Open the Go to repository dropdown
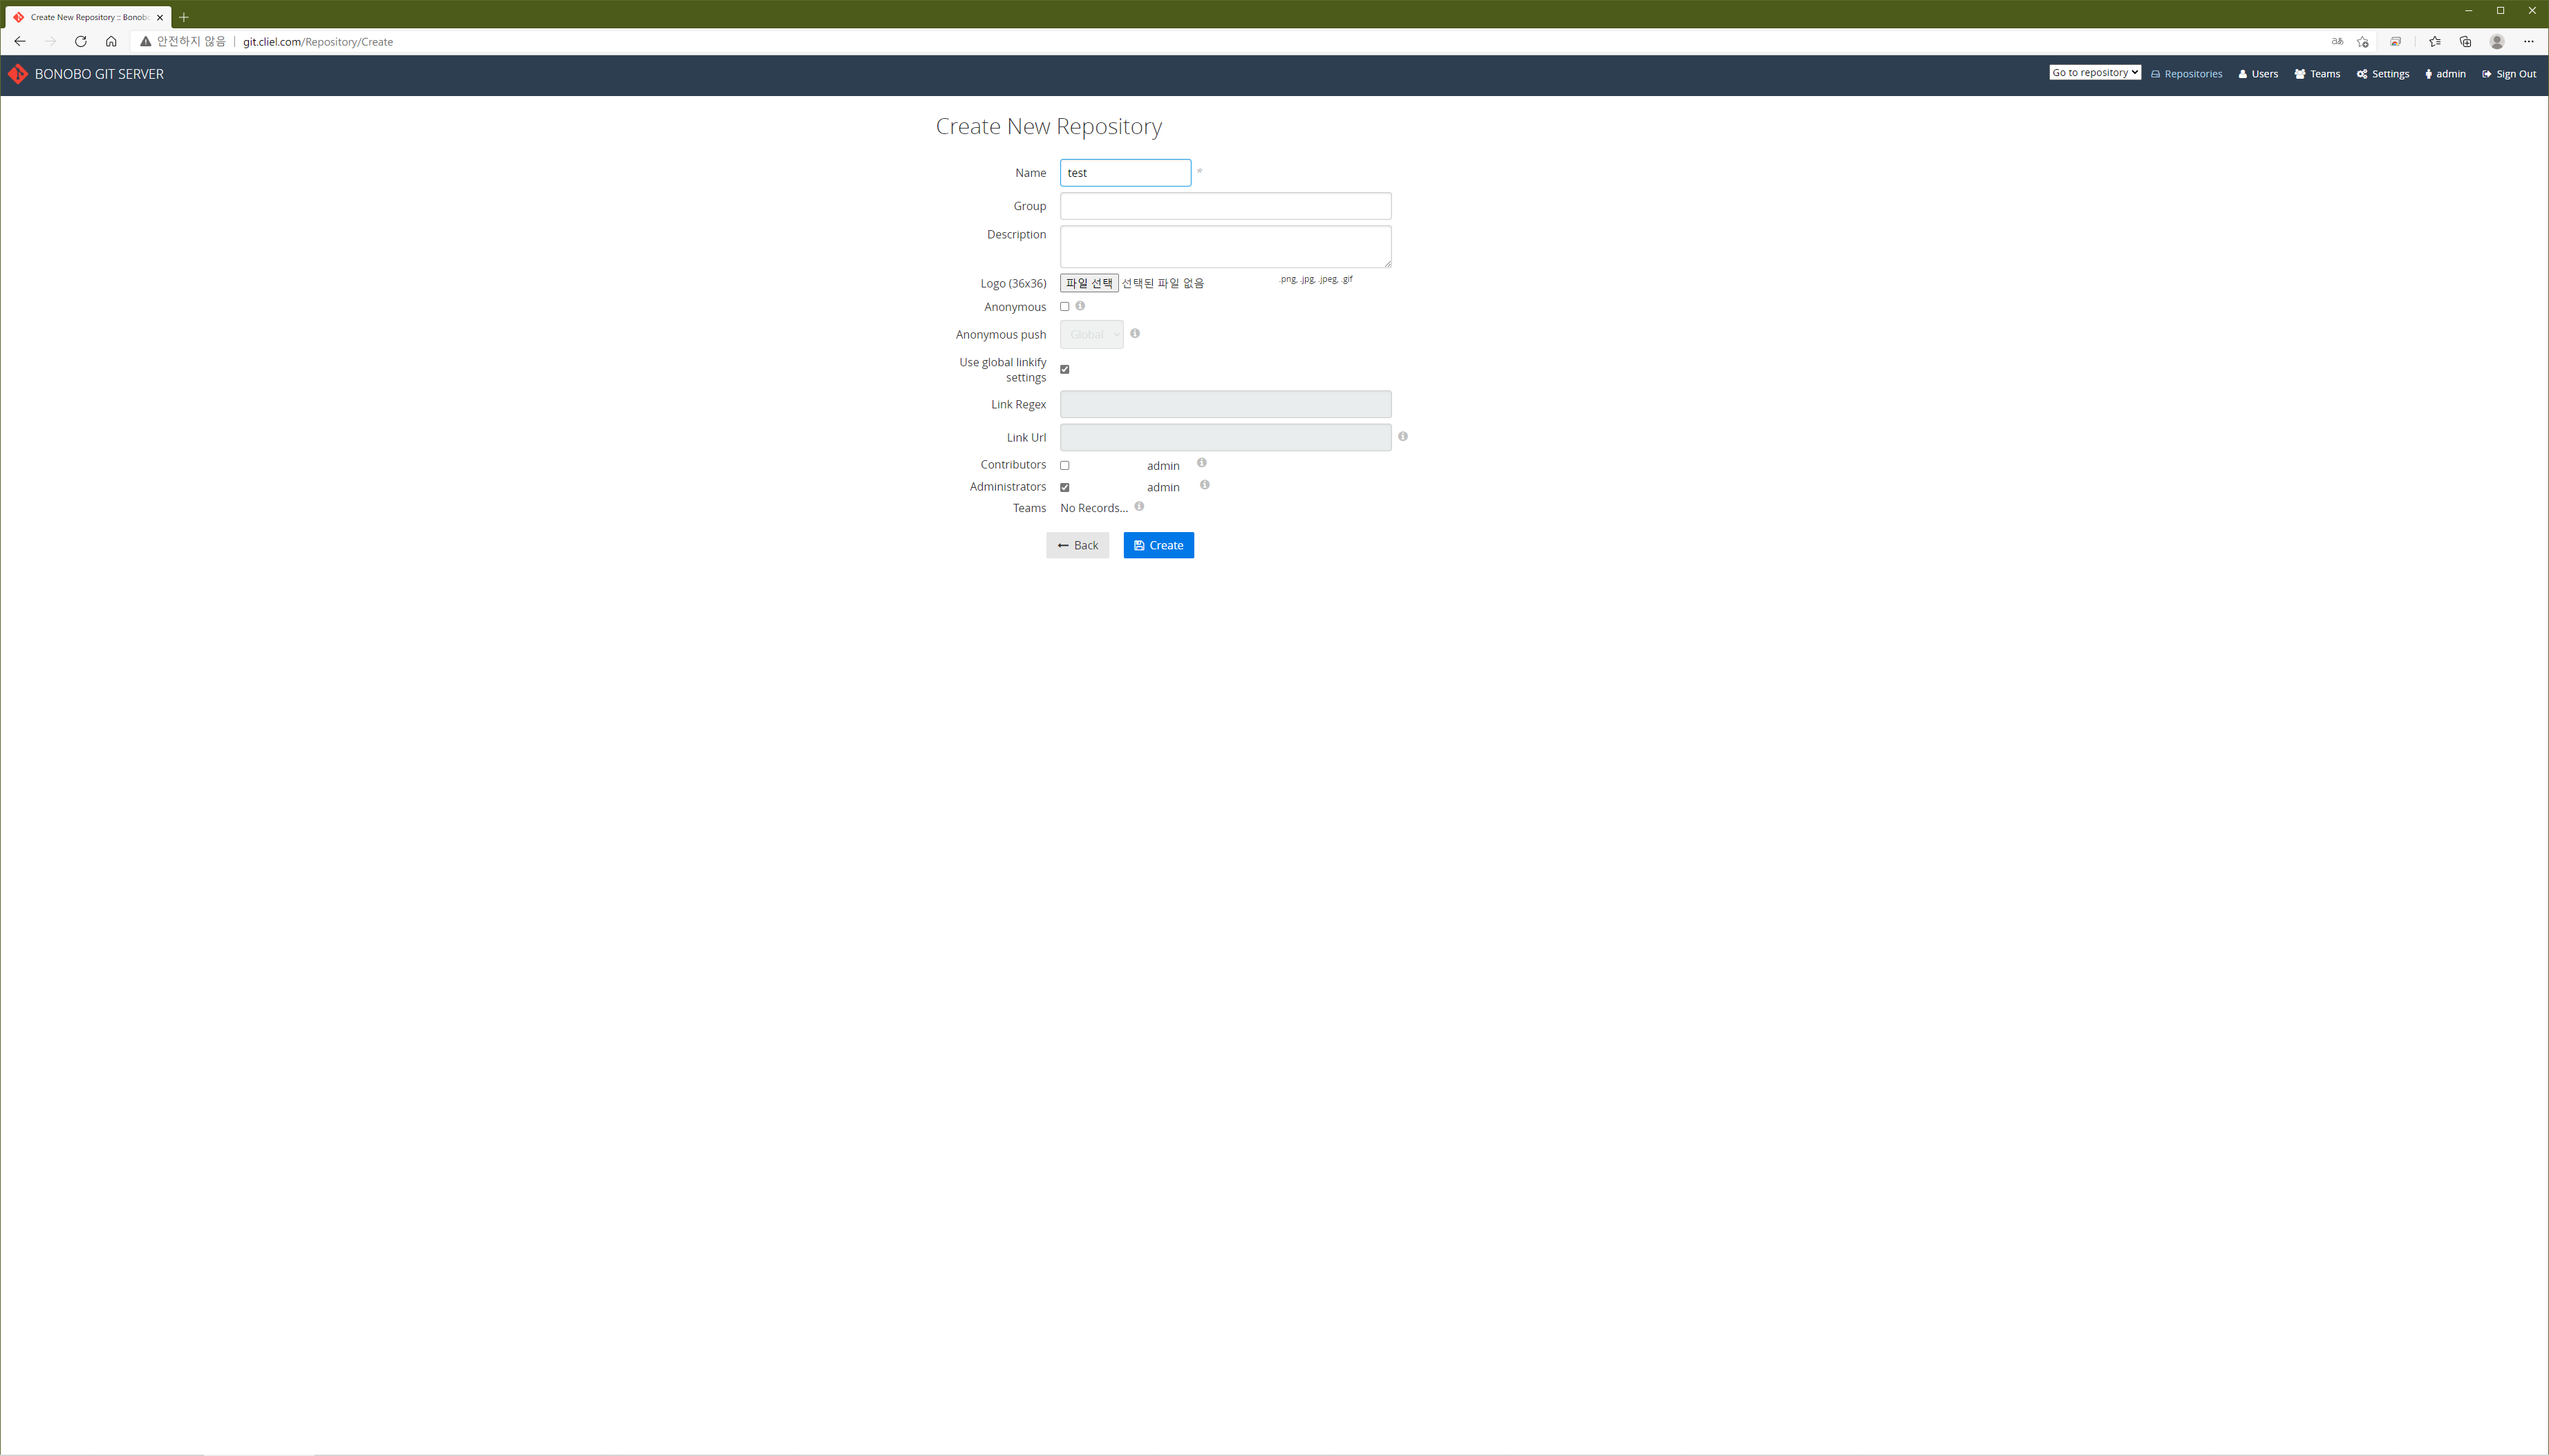 click(2094, 73)
